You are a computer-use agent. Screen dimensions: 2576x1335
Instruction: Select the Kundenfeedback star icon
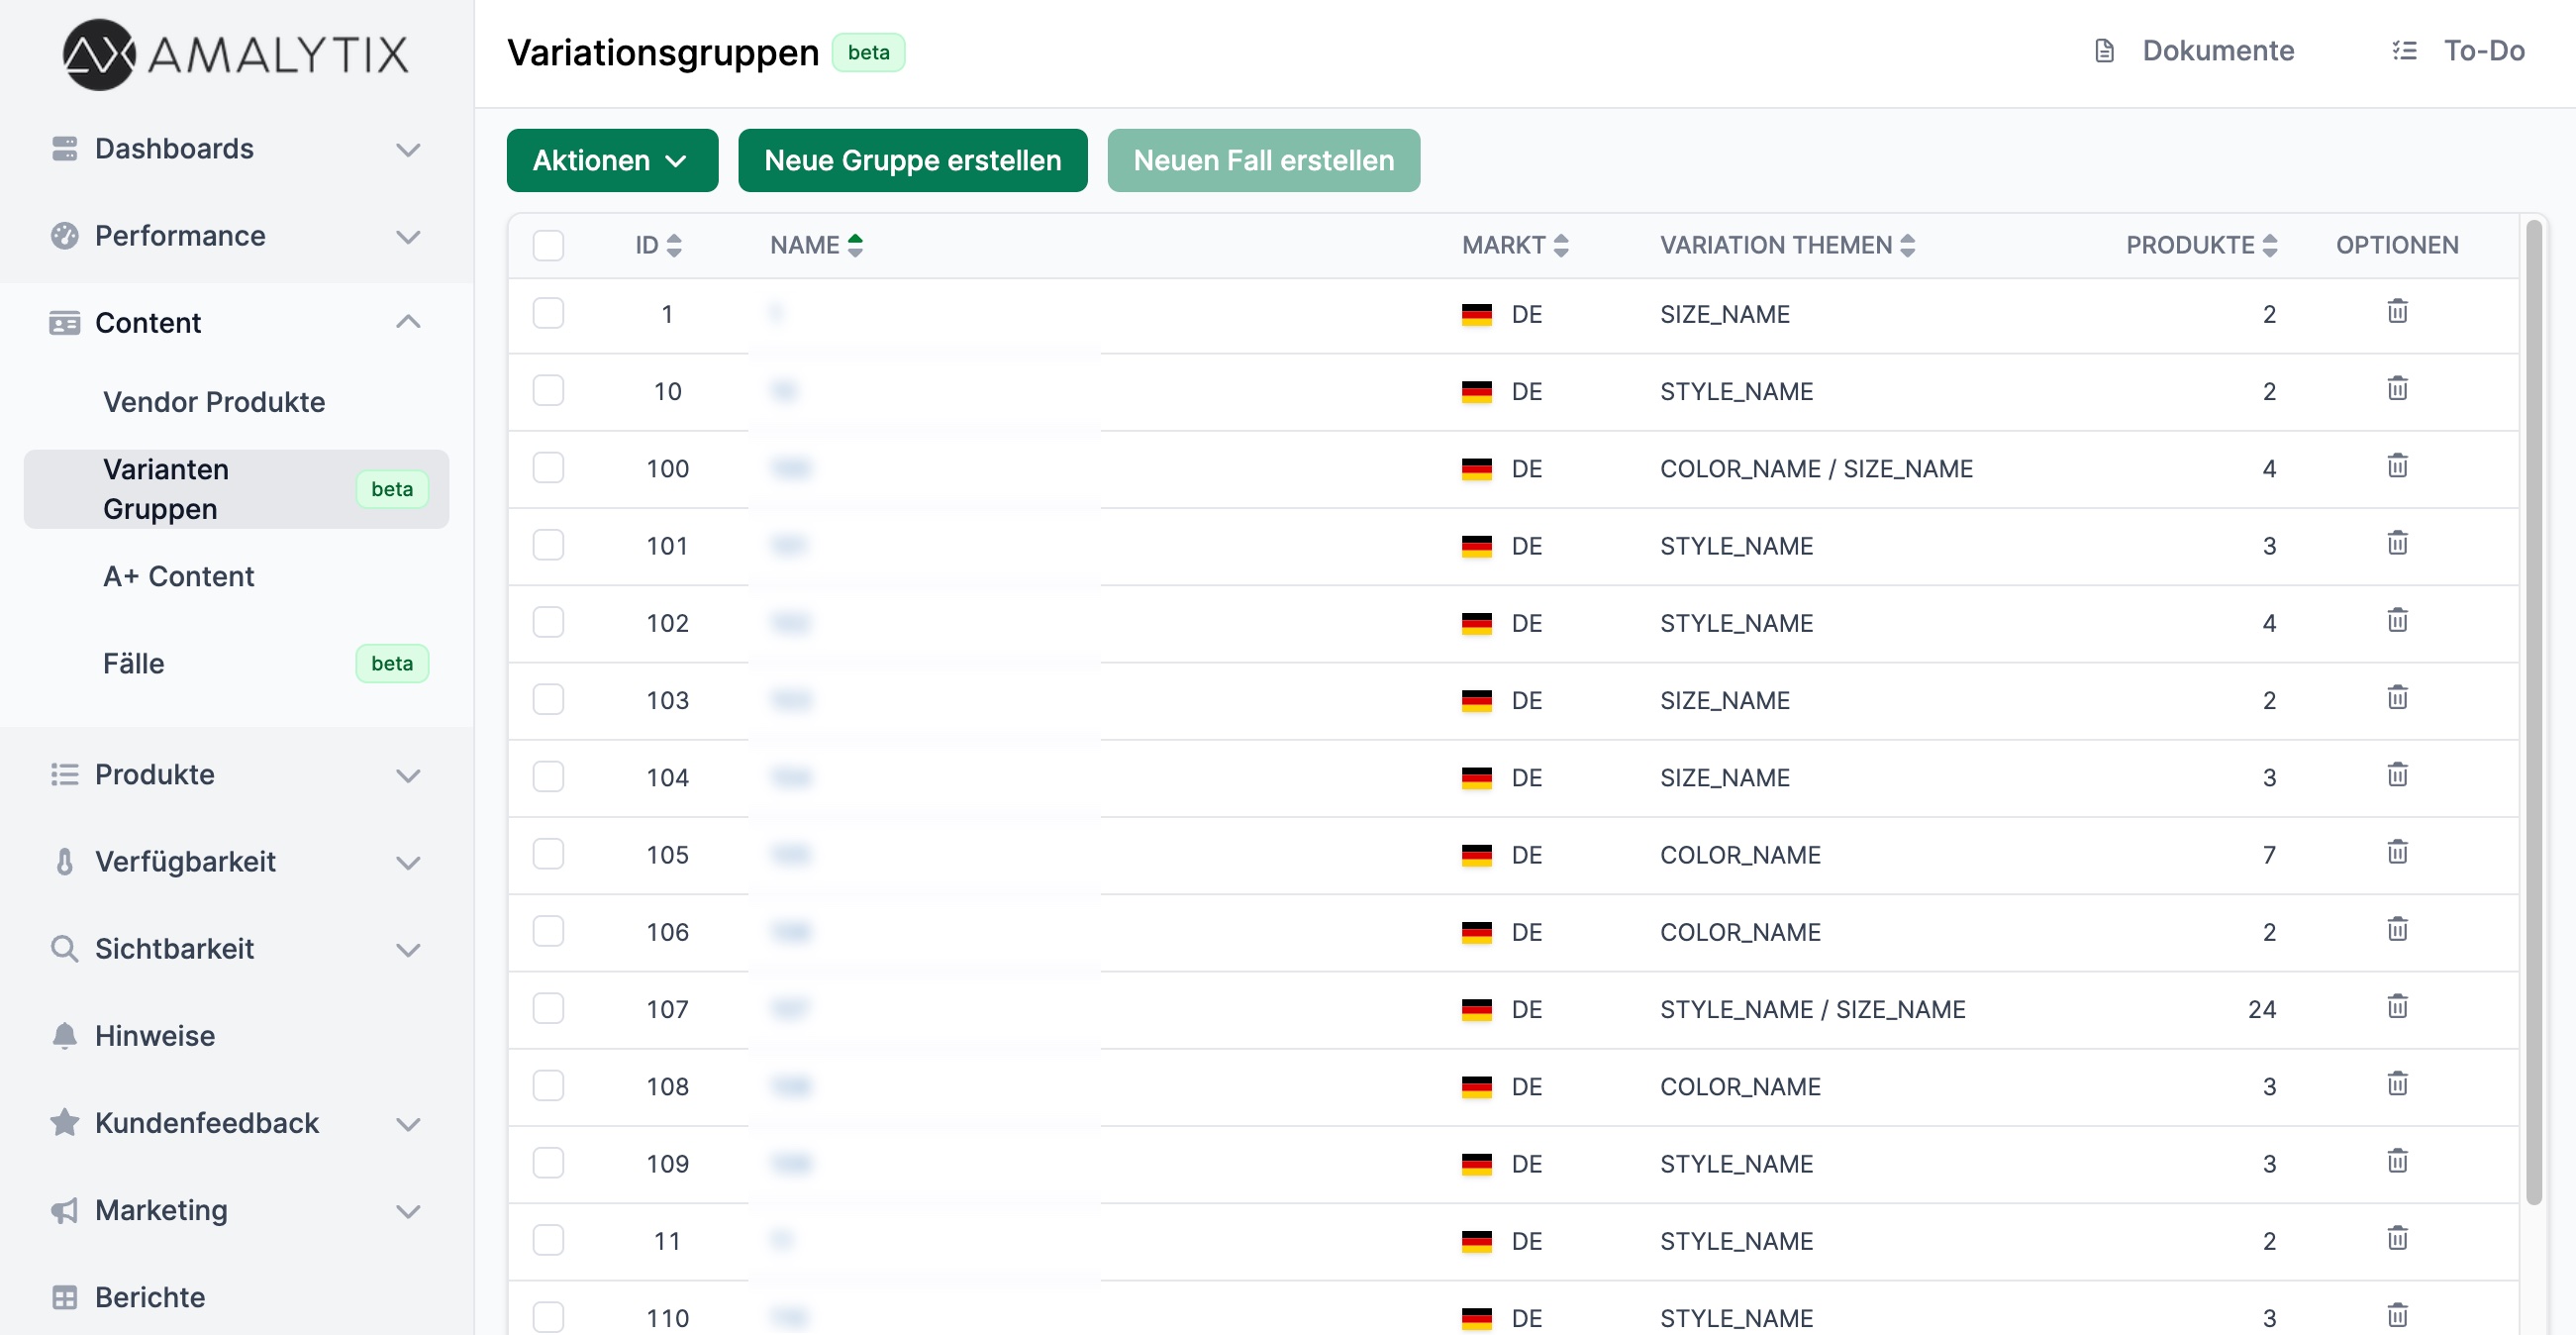[x=63, y=1122]
